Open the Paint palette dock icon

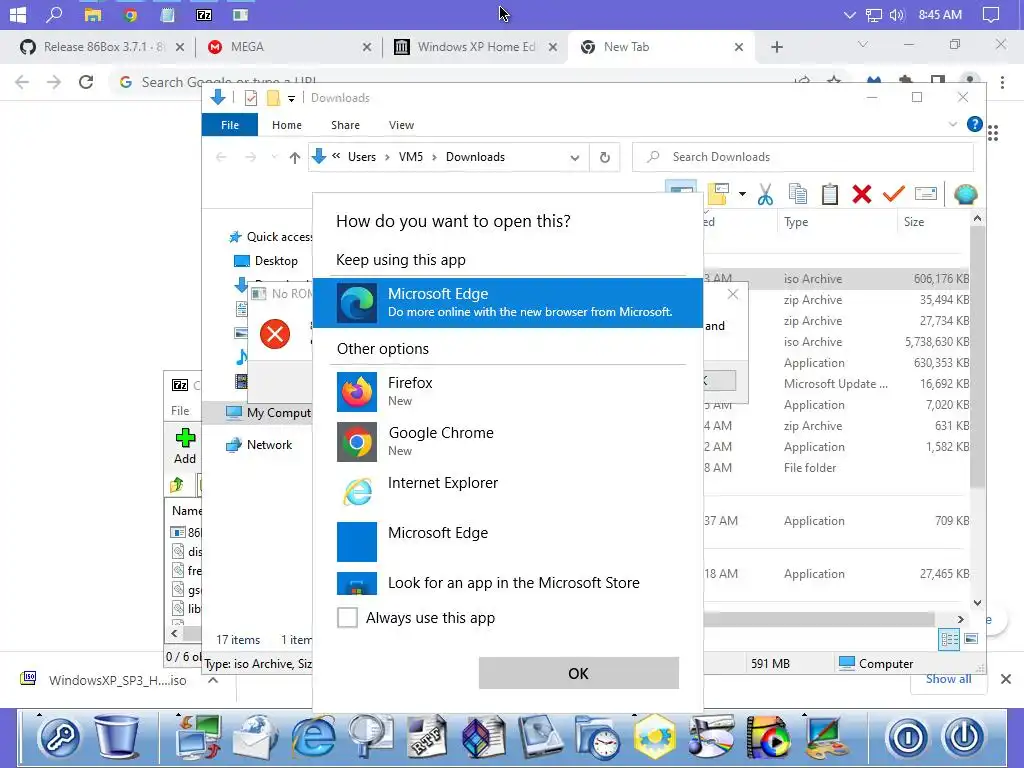point(825,737)
